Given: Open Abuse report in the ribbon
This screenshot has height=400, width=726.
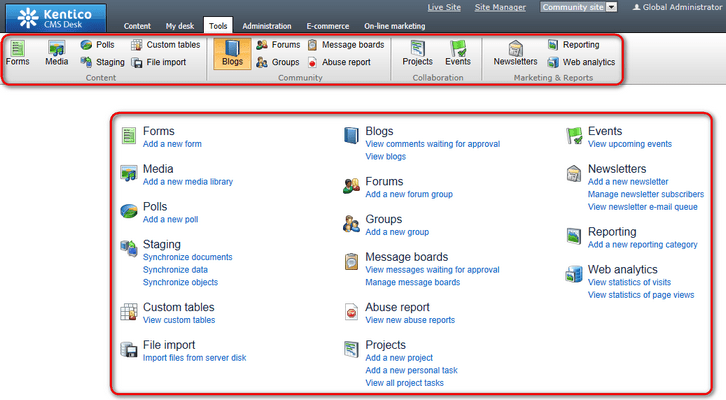Looking at the screenshot, I should 339,62.
